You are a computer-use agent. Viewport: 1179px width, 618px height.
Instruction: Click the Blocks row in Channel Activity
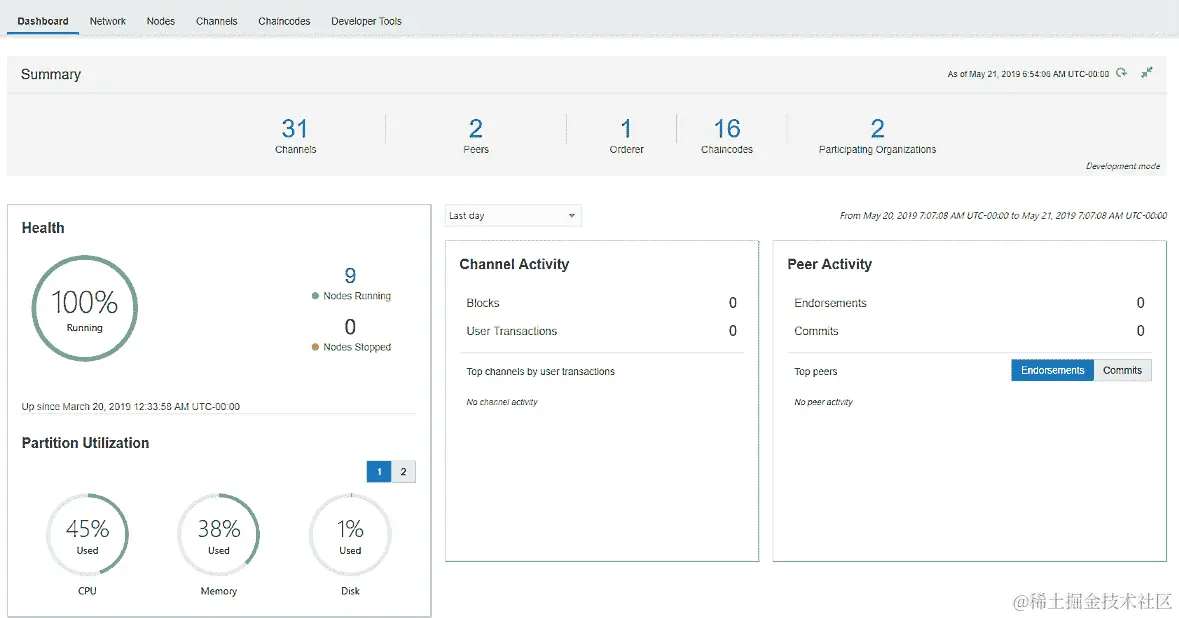602,303
